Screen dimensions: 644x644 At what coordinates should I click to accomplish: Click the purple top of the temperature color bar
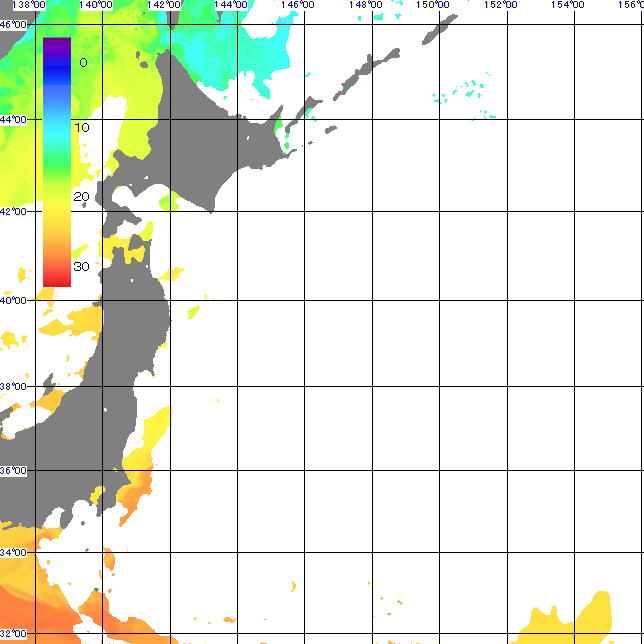pos(57,44)
